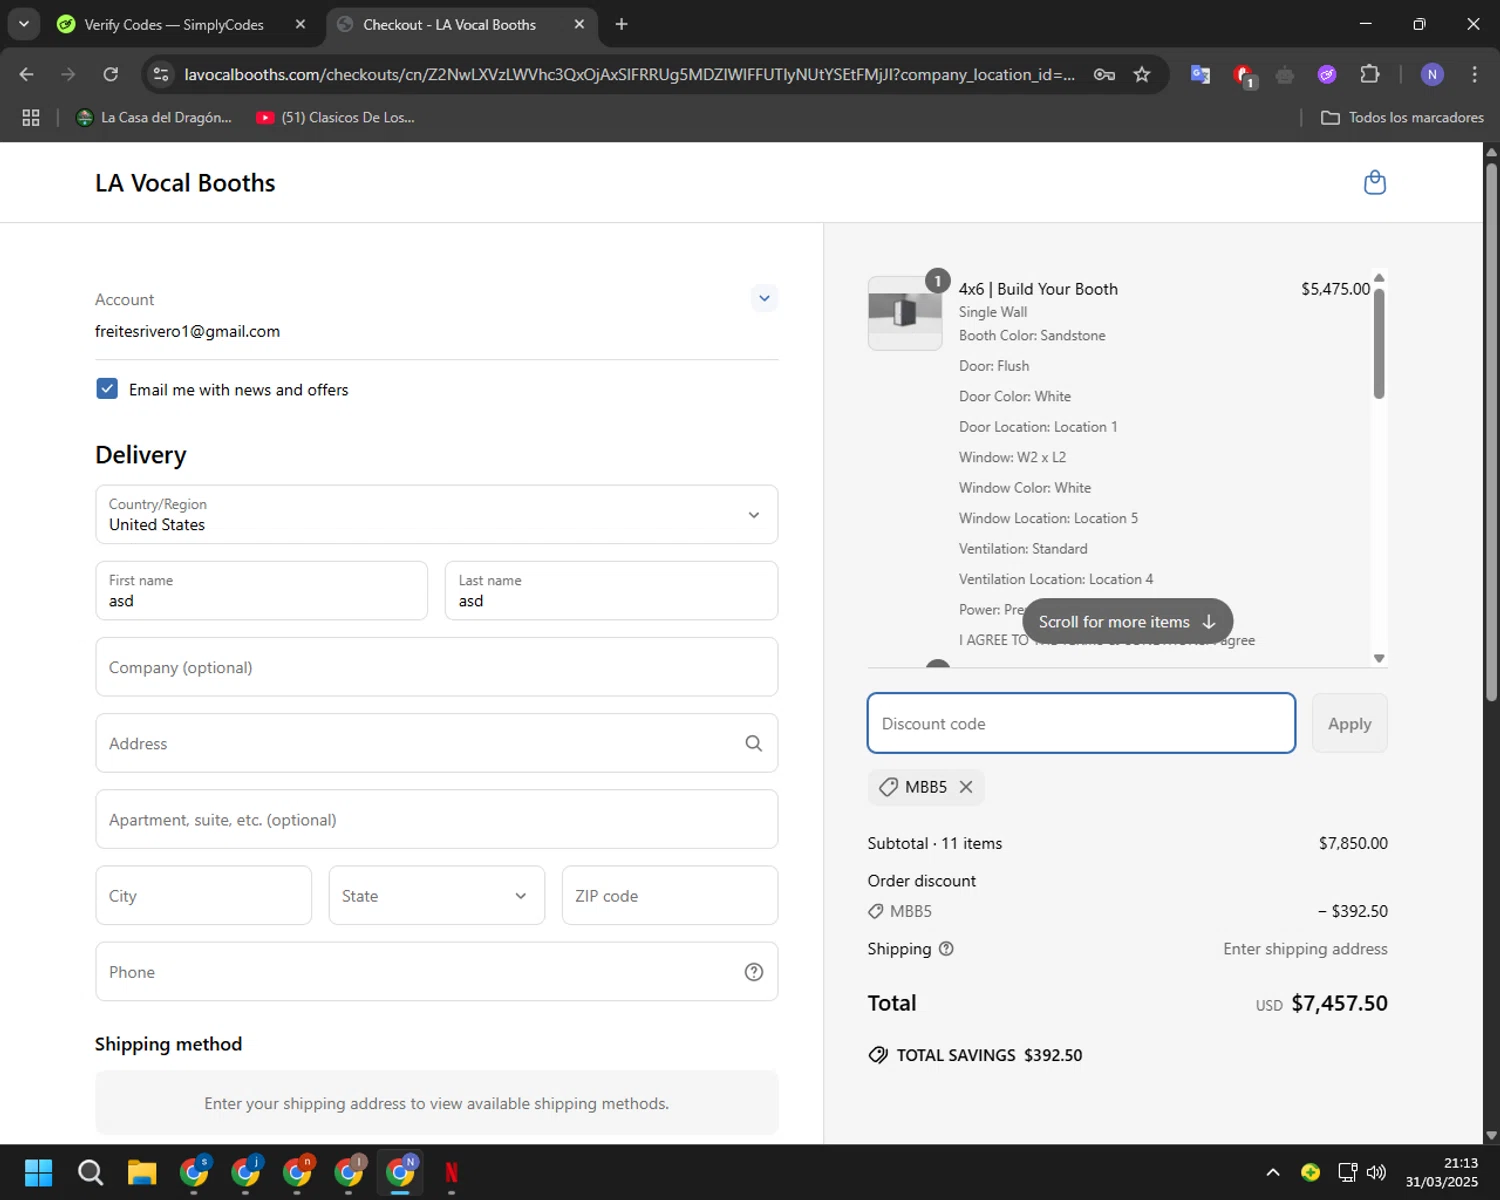Screen dimensions: 1500x1200
Task: Click the freitesrivero1@gmail.com account email
Action: (187, 331)
